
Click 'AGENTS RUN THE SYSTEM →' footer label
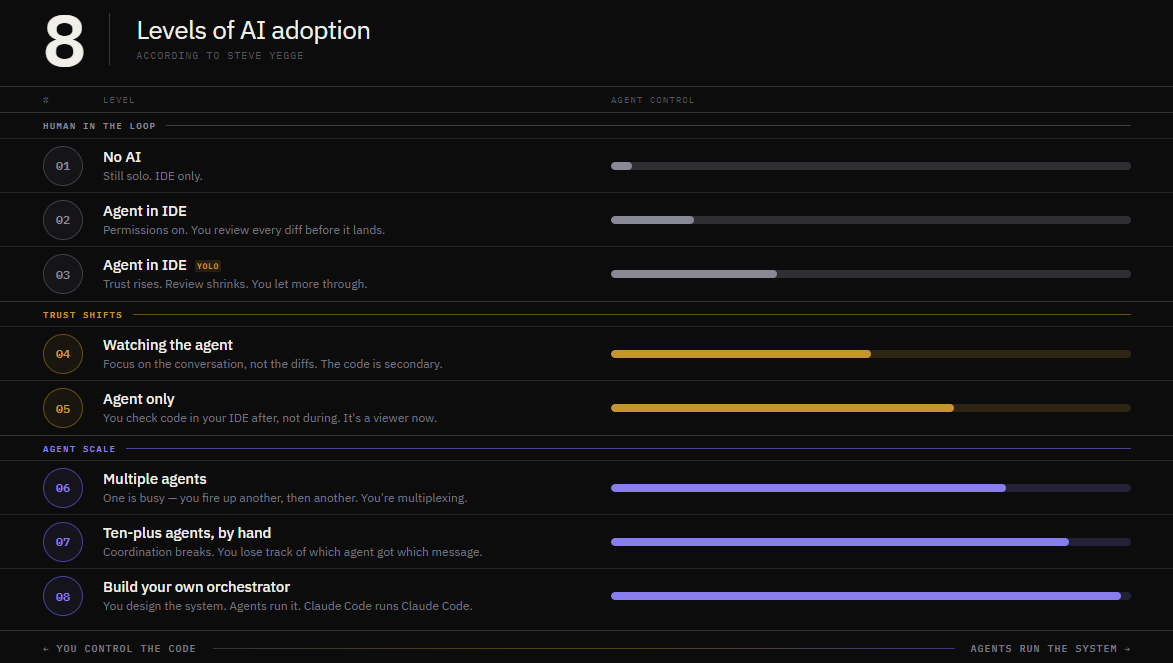click(x=1050, y=649)
